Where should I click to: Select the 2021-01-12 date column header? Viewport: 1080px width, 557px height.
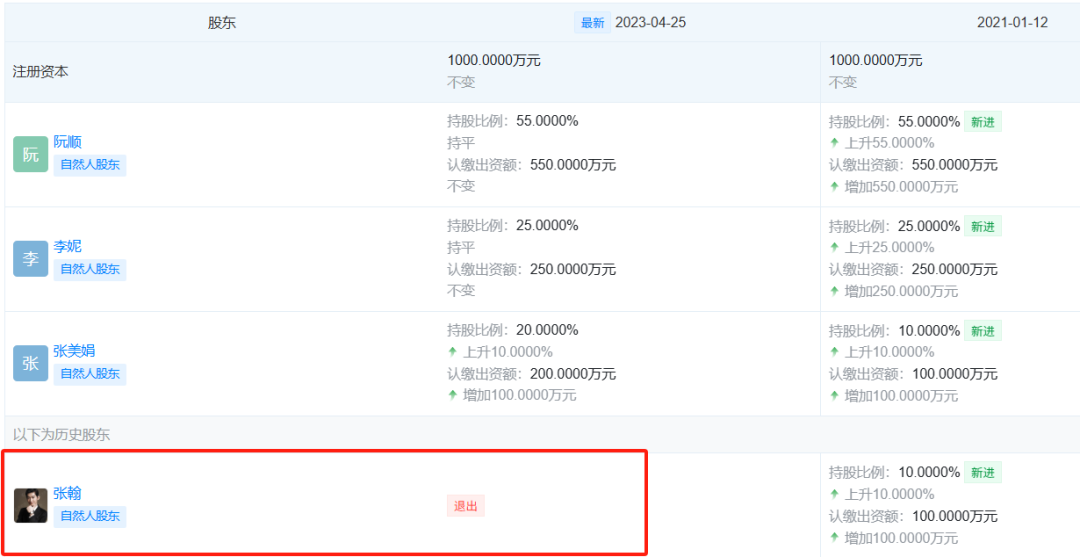pos(1012,22)
